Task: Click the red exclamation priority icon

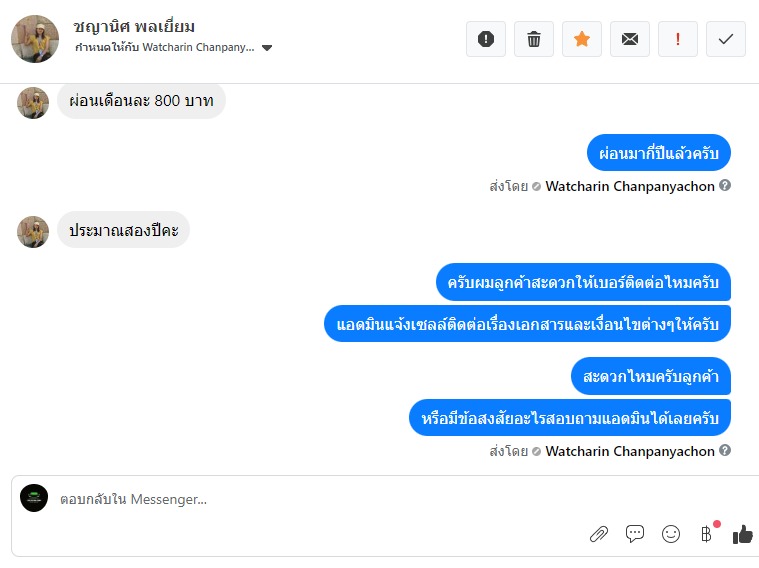Action: click(x=678, y=39)
